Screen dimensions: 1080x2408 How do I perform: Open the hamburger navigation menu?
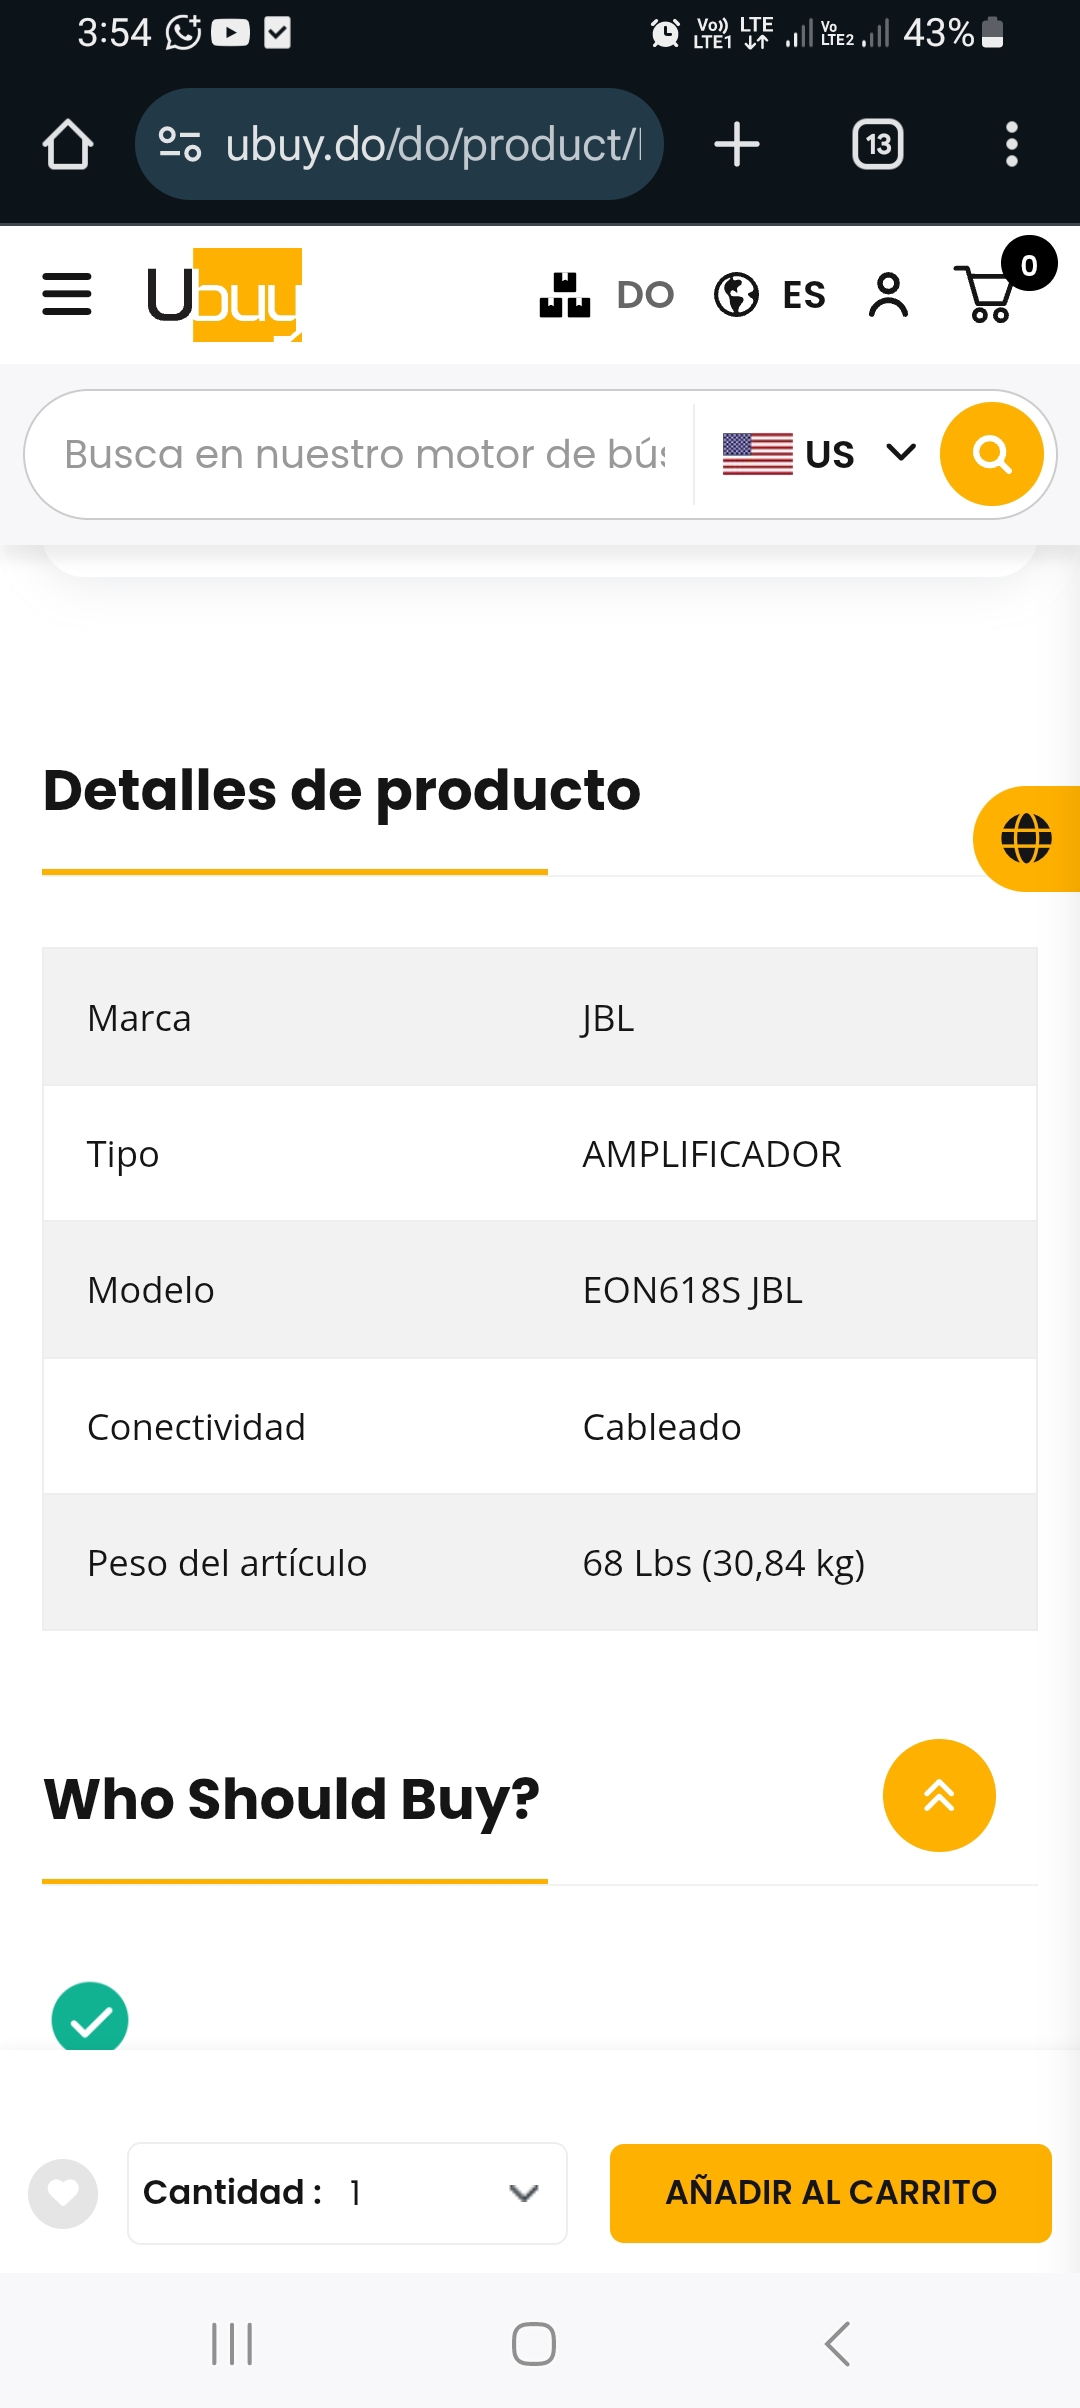click(x=67, y=294)
